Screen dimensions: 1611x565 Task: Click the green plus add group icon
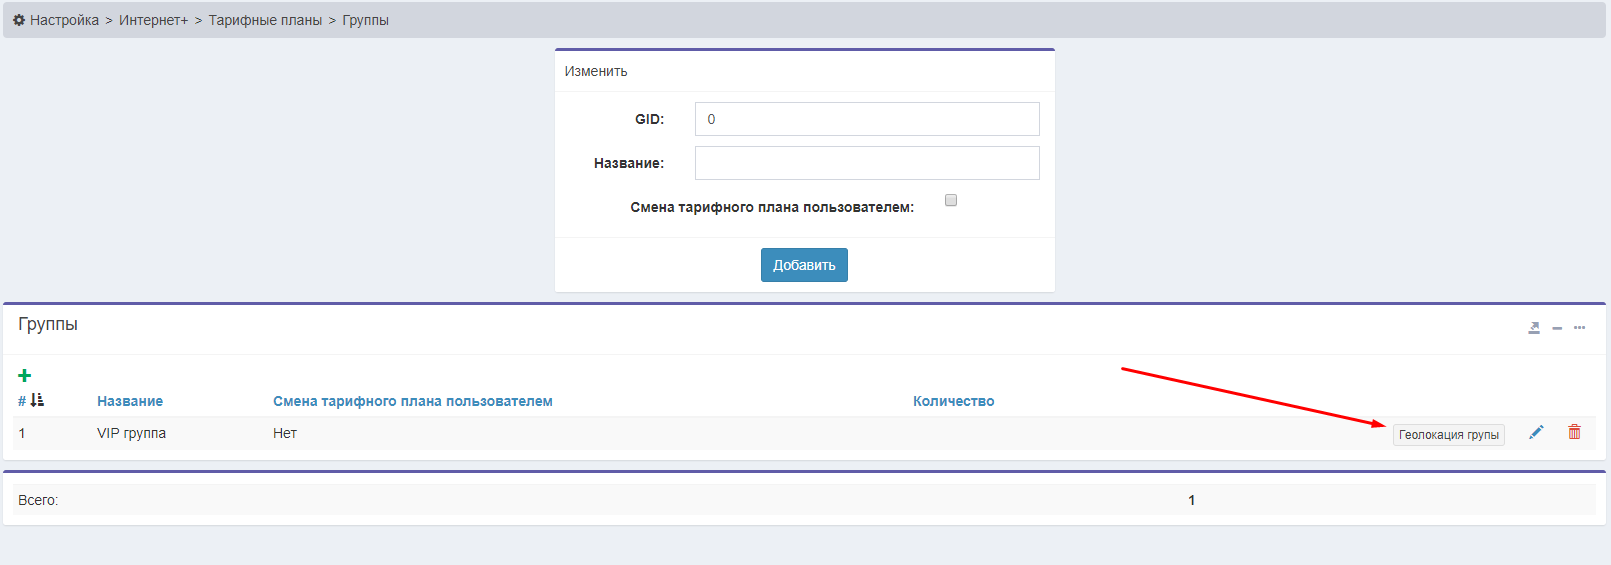[x=25, y=376]
